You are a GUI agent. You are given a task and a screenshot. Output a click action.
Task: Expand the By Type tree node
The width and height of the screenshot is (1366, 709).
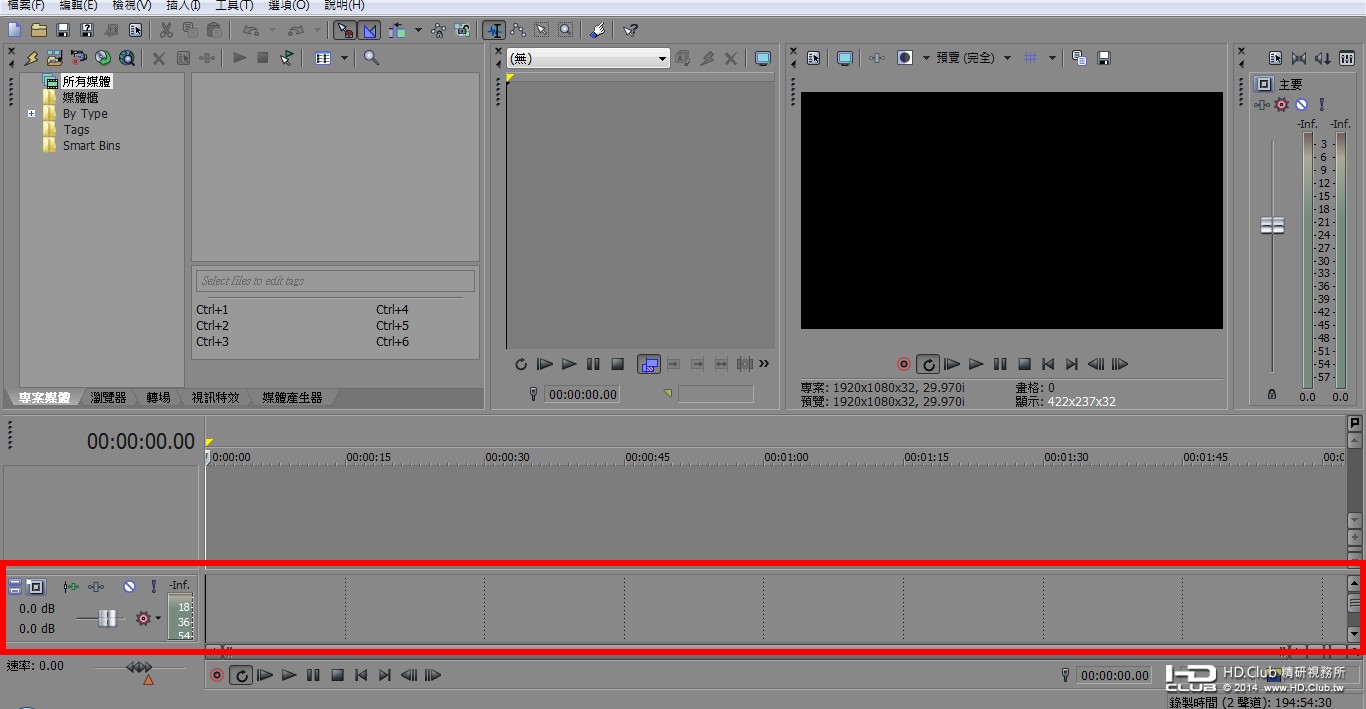(31, 114)
